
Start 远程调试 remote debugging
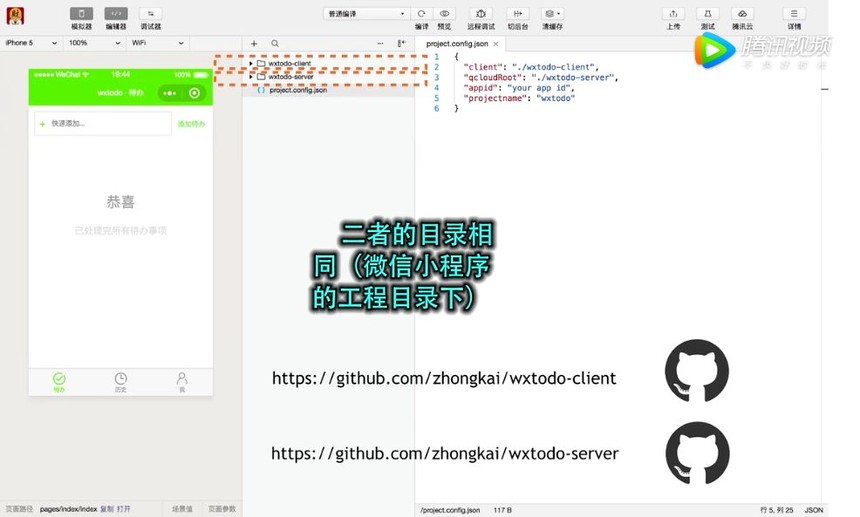click(x=480, y=14)
